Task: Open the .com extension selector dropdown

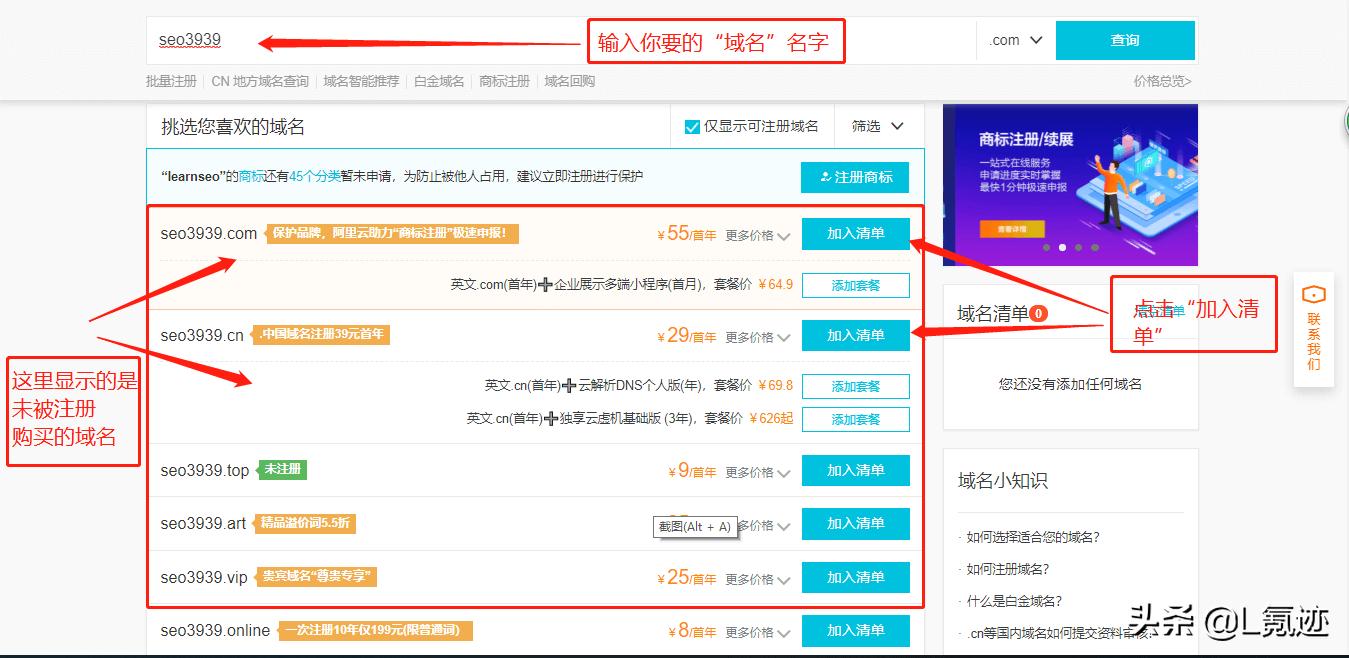Action: tap(1014, 40)
